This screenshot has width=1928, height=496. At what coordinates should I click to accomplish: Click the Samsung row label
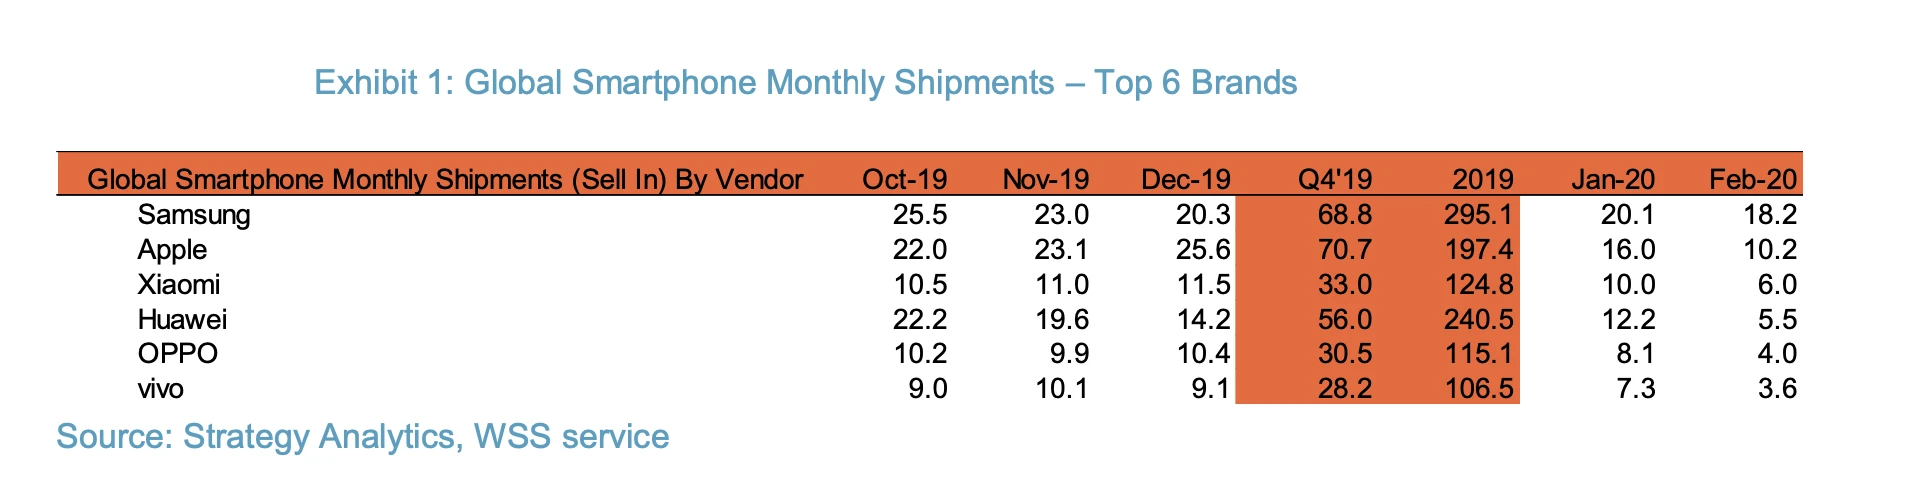point(194,215)
